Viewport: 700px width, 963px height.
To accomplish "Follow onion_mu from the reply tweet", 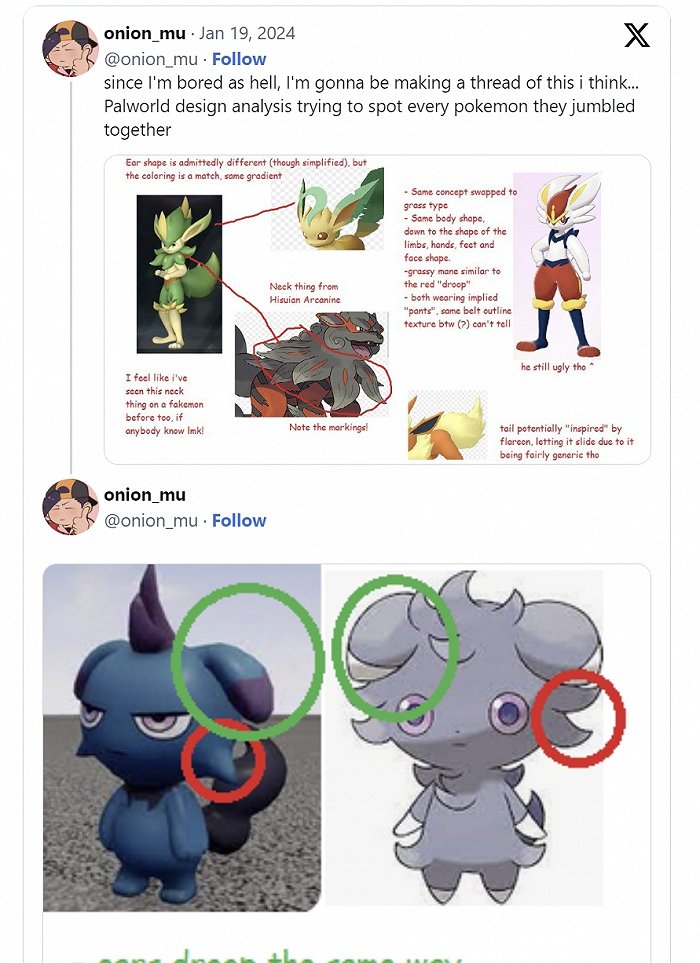I will [x=239, y=520].
